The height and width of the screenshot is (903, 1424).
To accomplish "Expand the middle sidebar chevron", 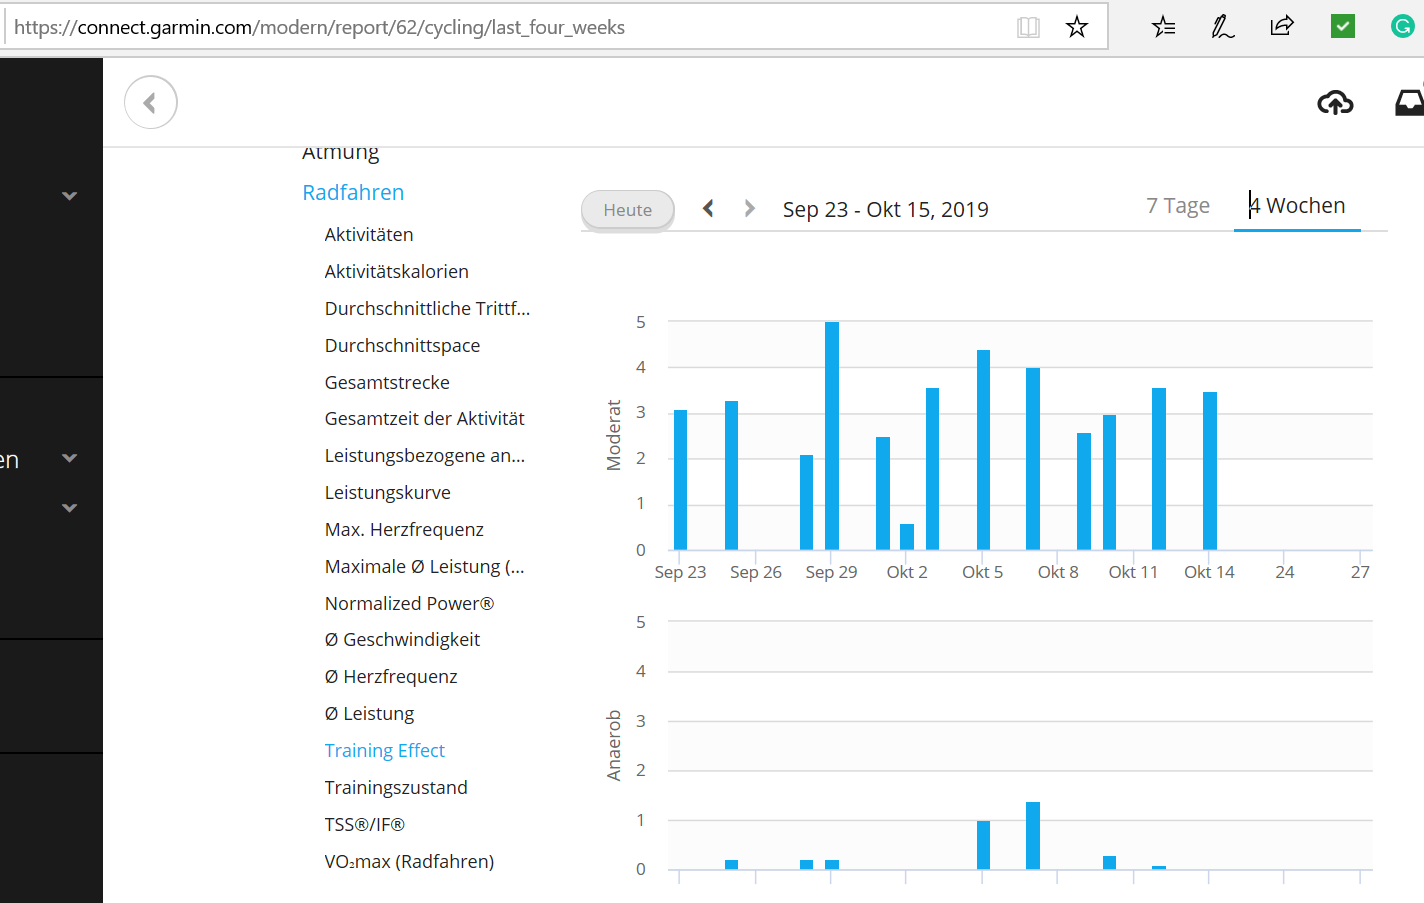I will click(69, 458).
